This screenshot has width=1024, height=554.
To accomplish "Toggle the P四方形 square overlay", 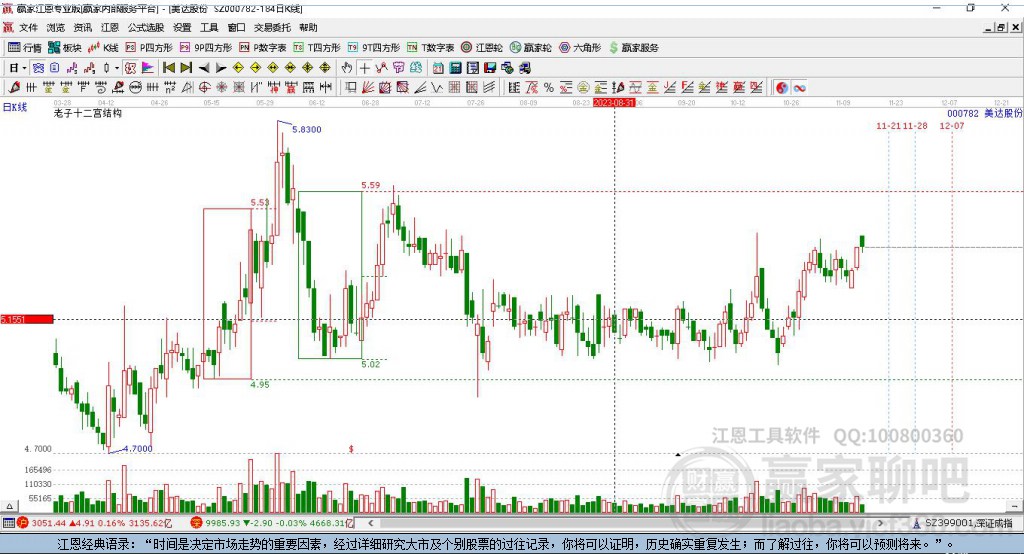I will pos(149,48).
